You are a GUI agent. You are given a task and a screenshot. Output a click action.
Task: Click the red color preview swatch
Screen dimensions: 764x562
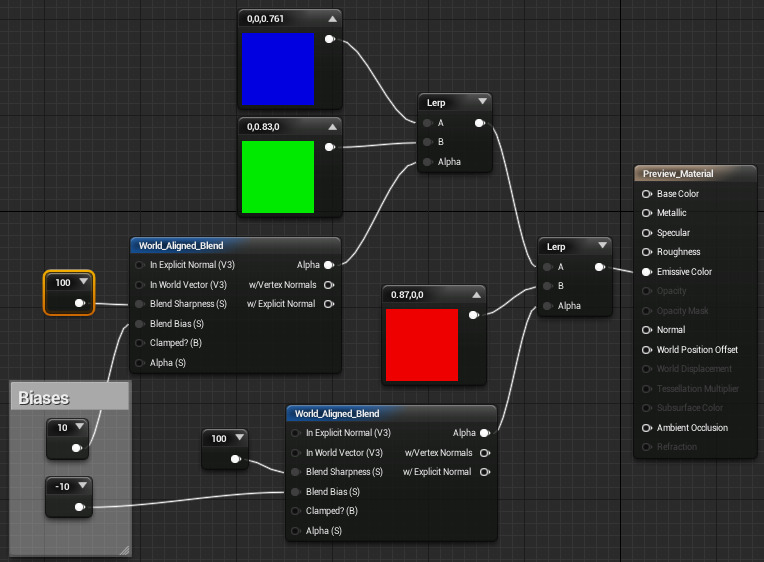[421, 345]
